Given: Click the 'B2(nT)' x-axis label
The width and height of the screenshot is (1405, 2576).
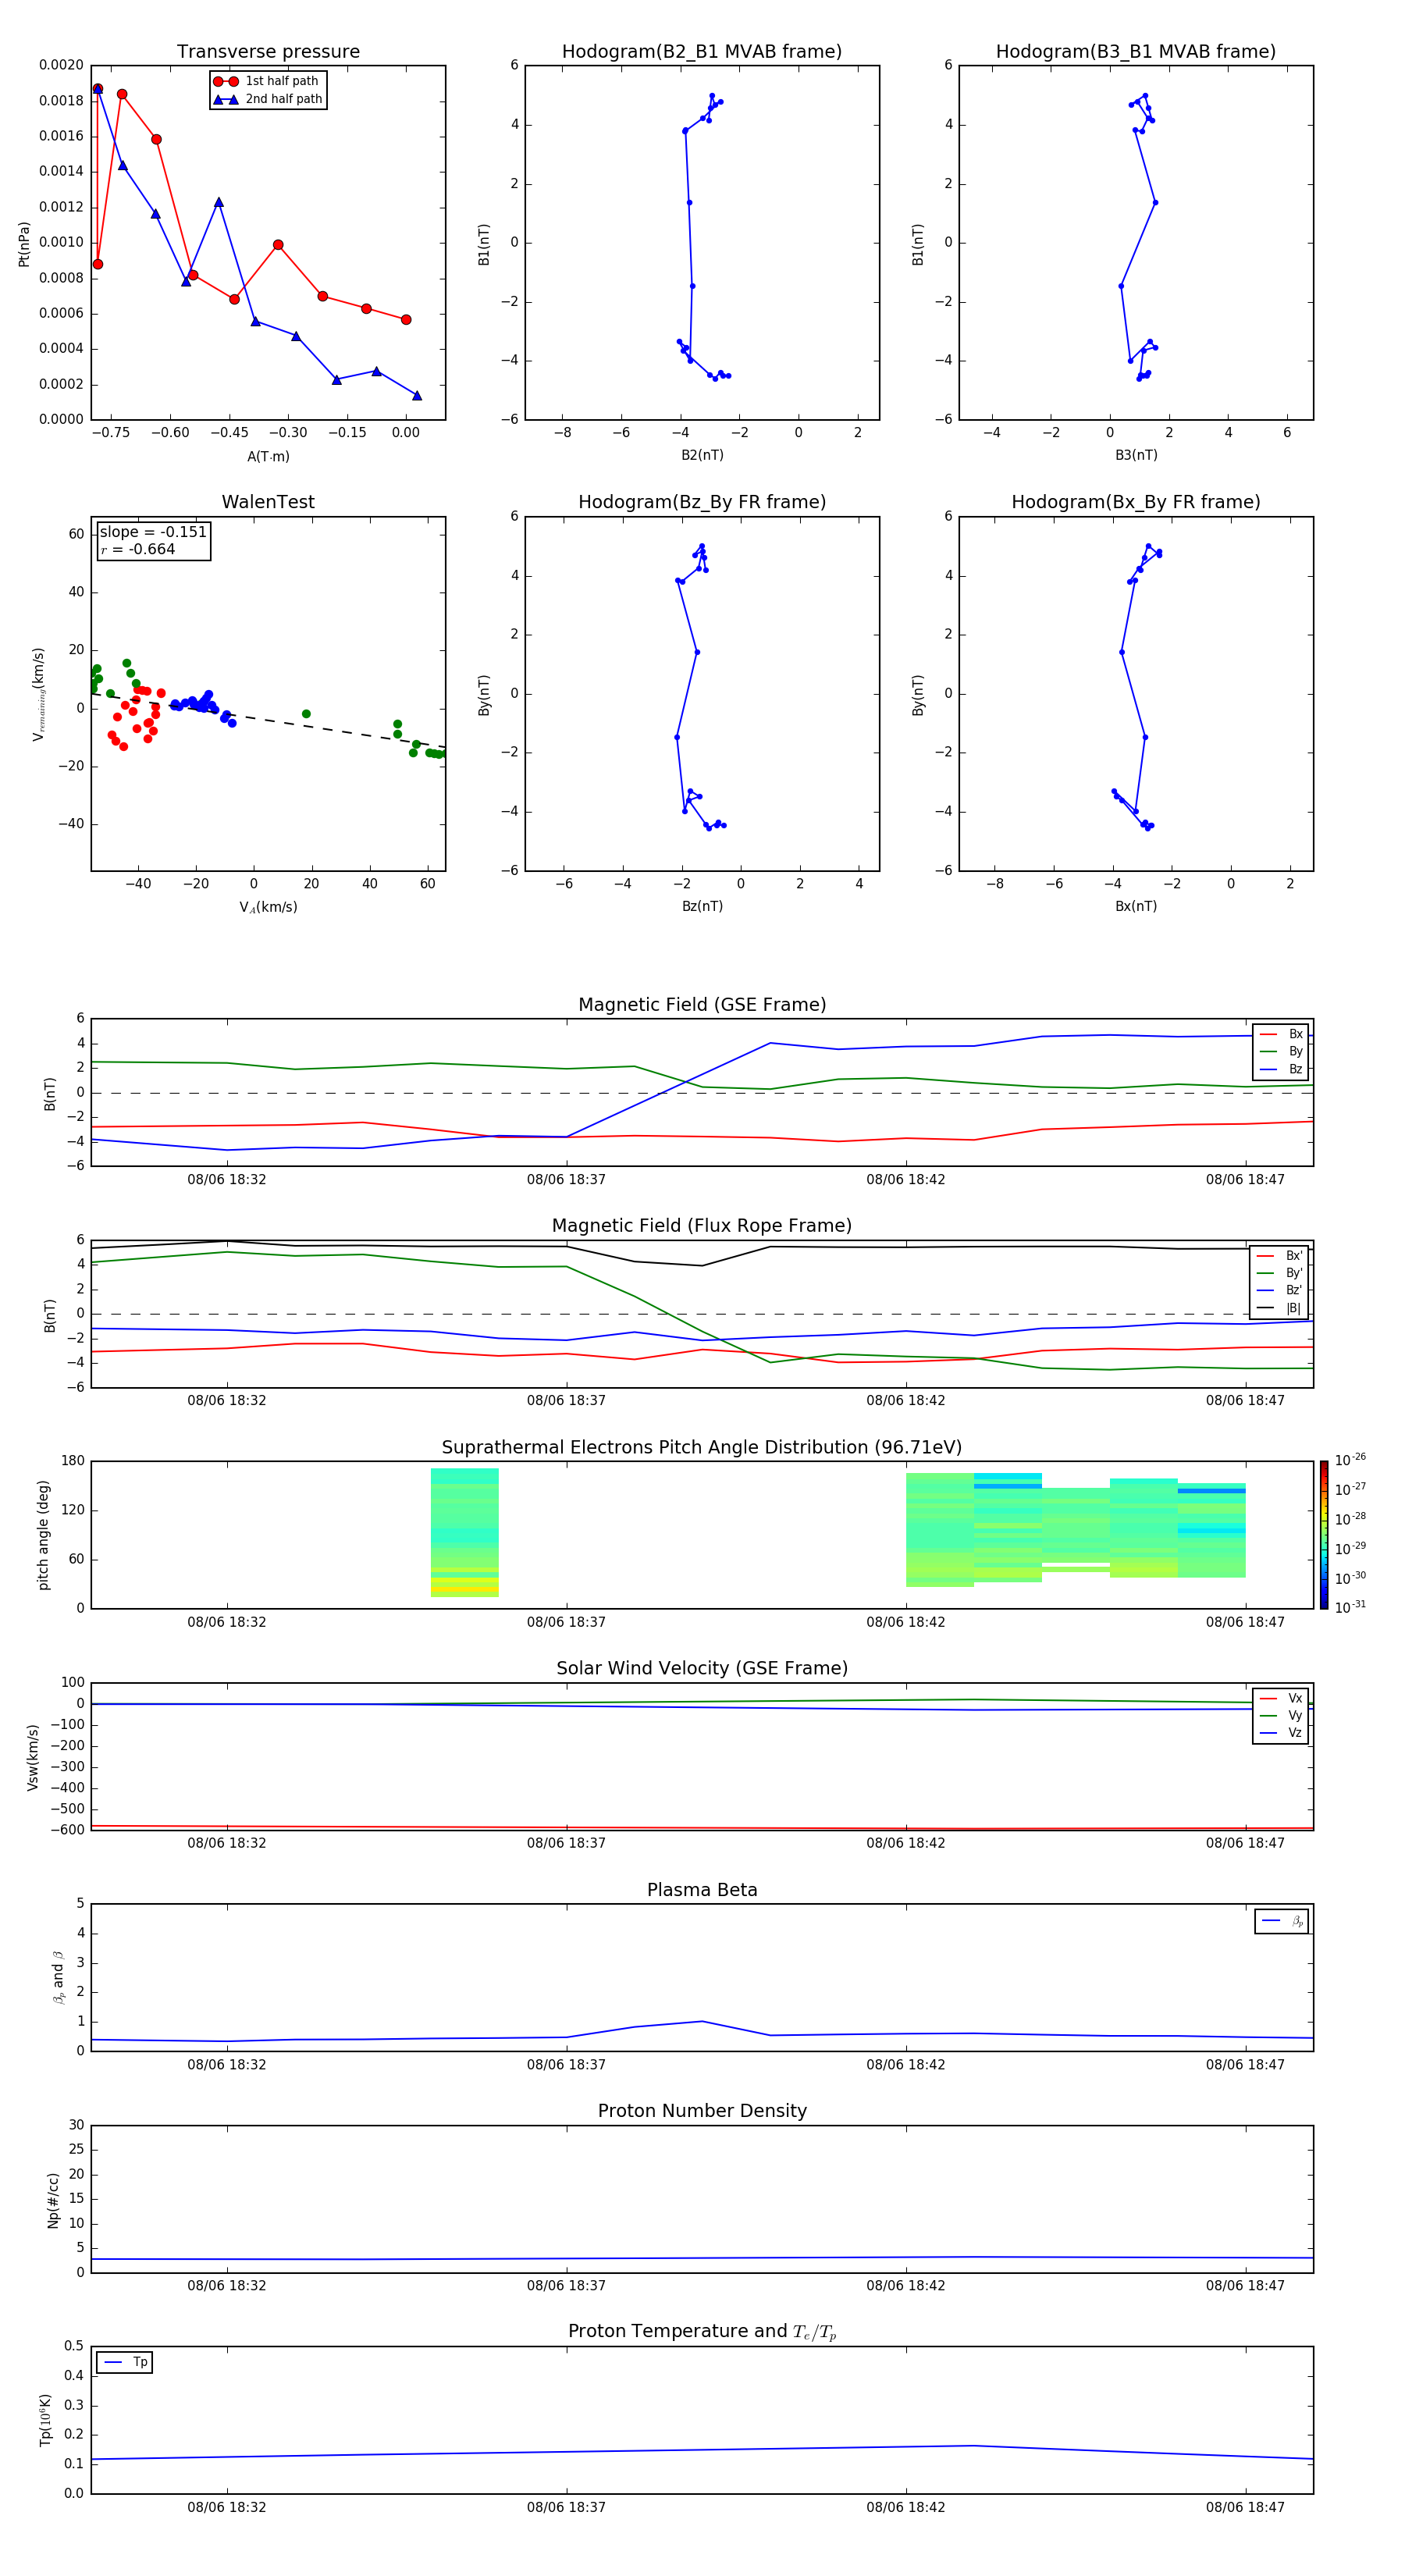Looking at the screenshot, I should pos(702,455).
